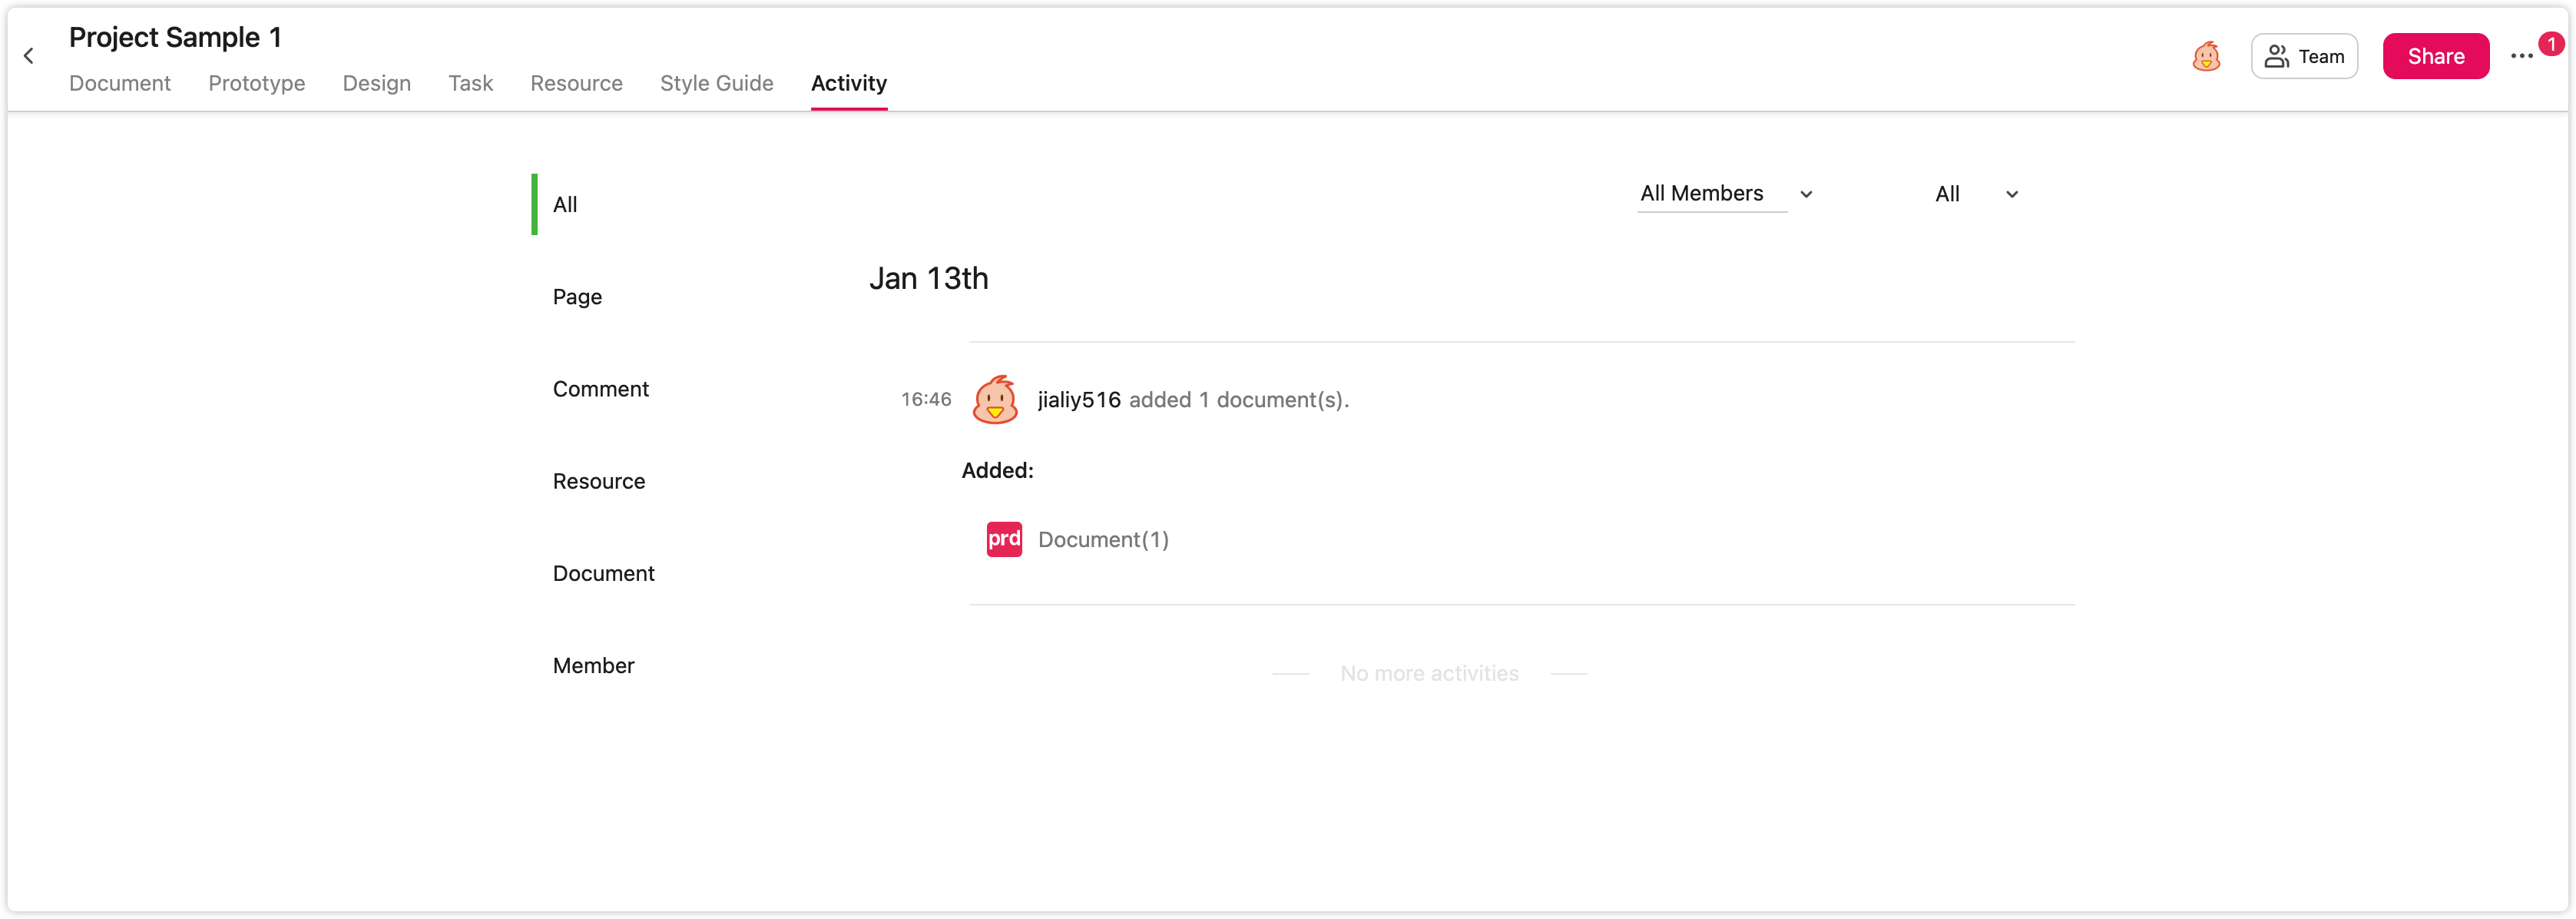Click the notification badge showing 1
The width and height of the screenshot is (2576, 919).
2551,44
